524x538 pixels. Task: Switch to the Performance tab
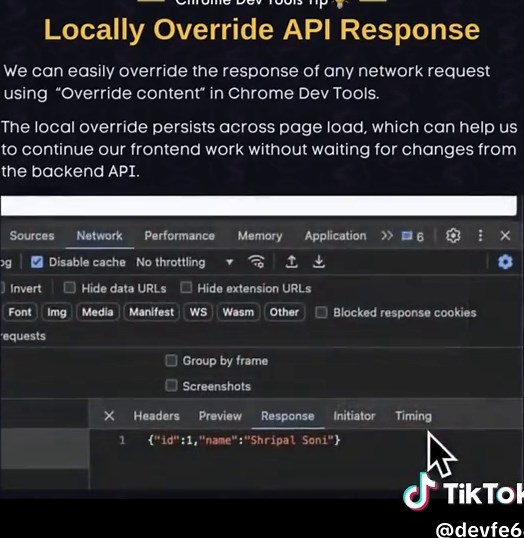click(x=179, y=236)
